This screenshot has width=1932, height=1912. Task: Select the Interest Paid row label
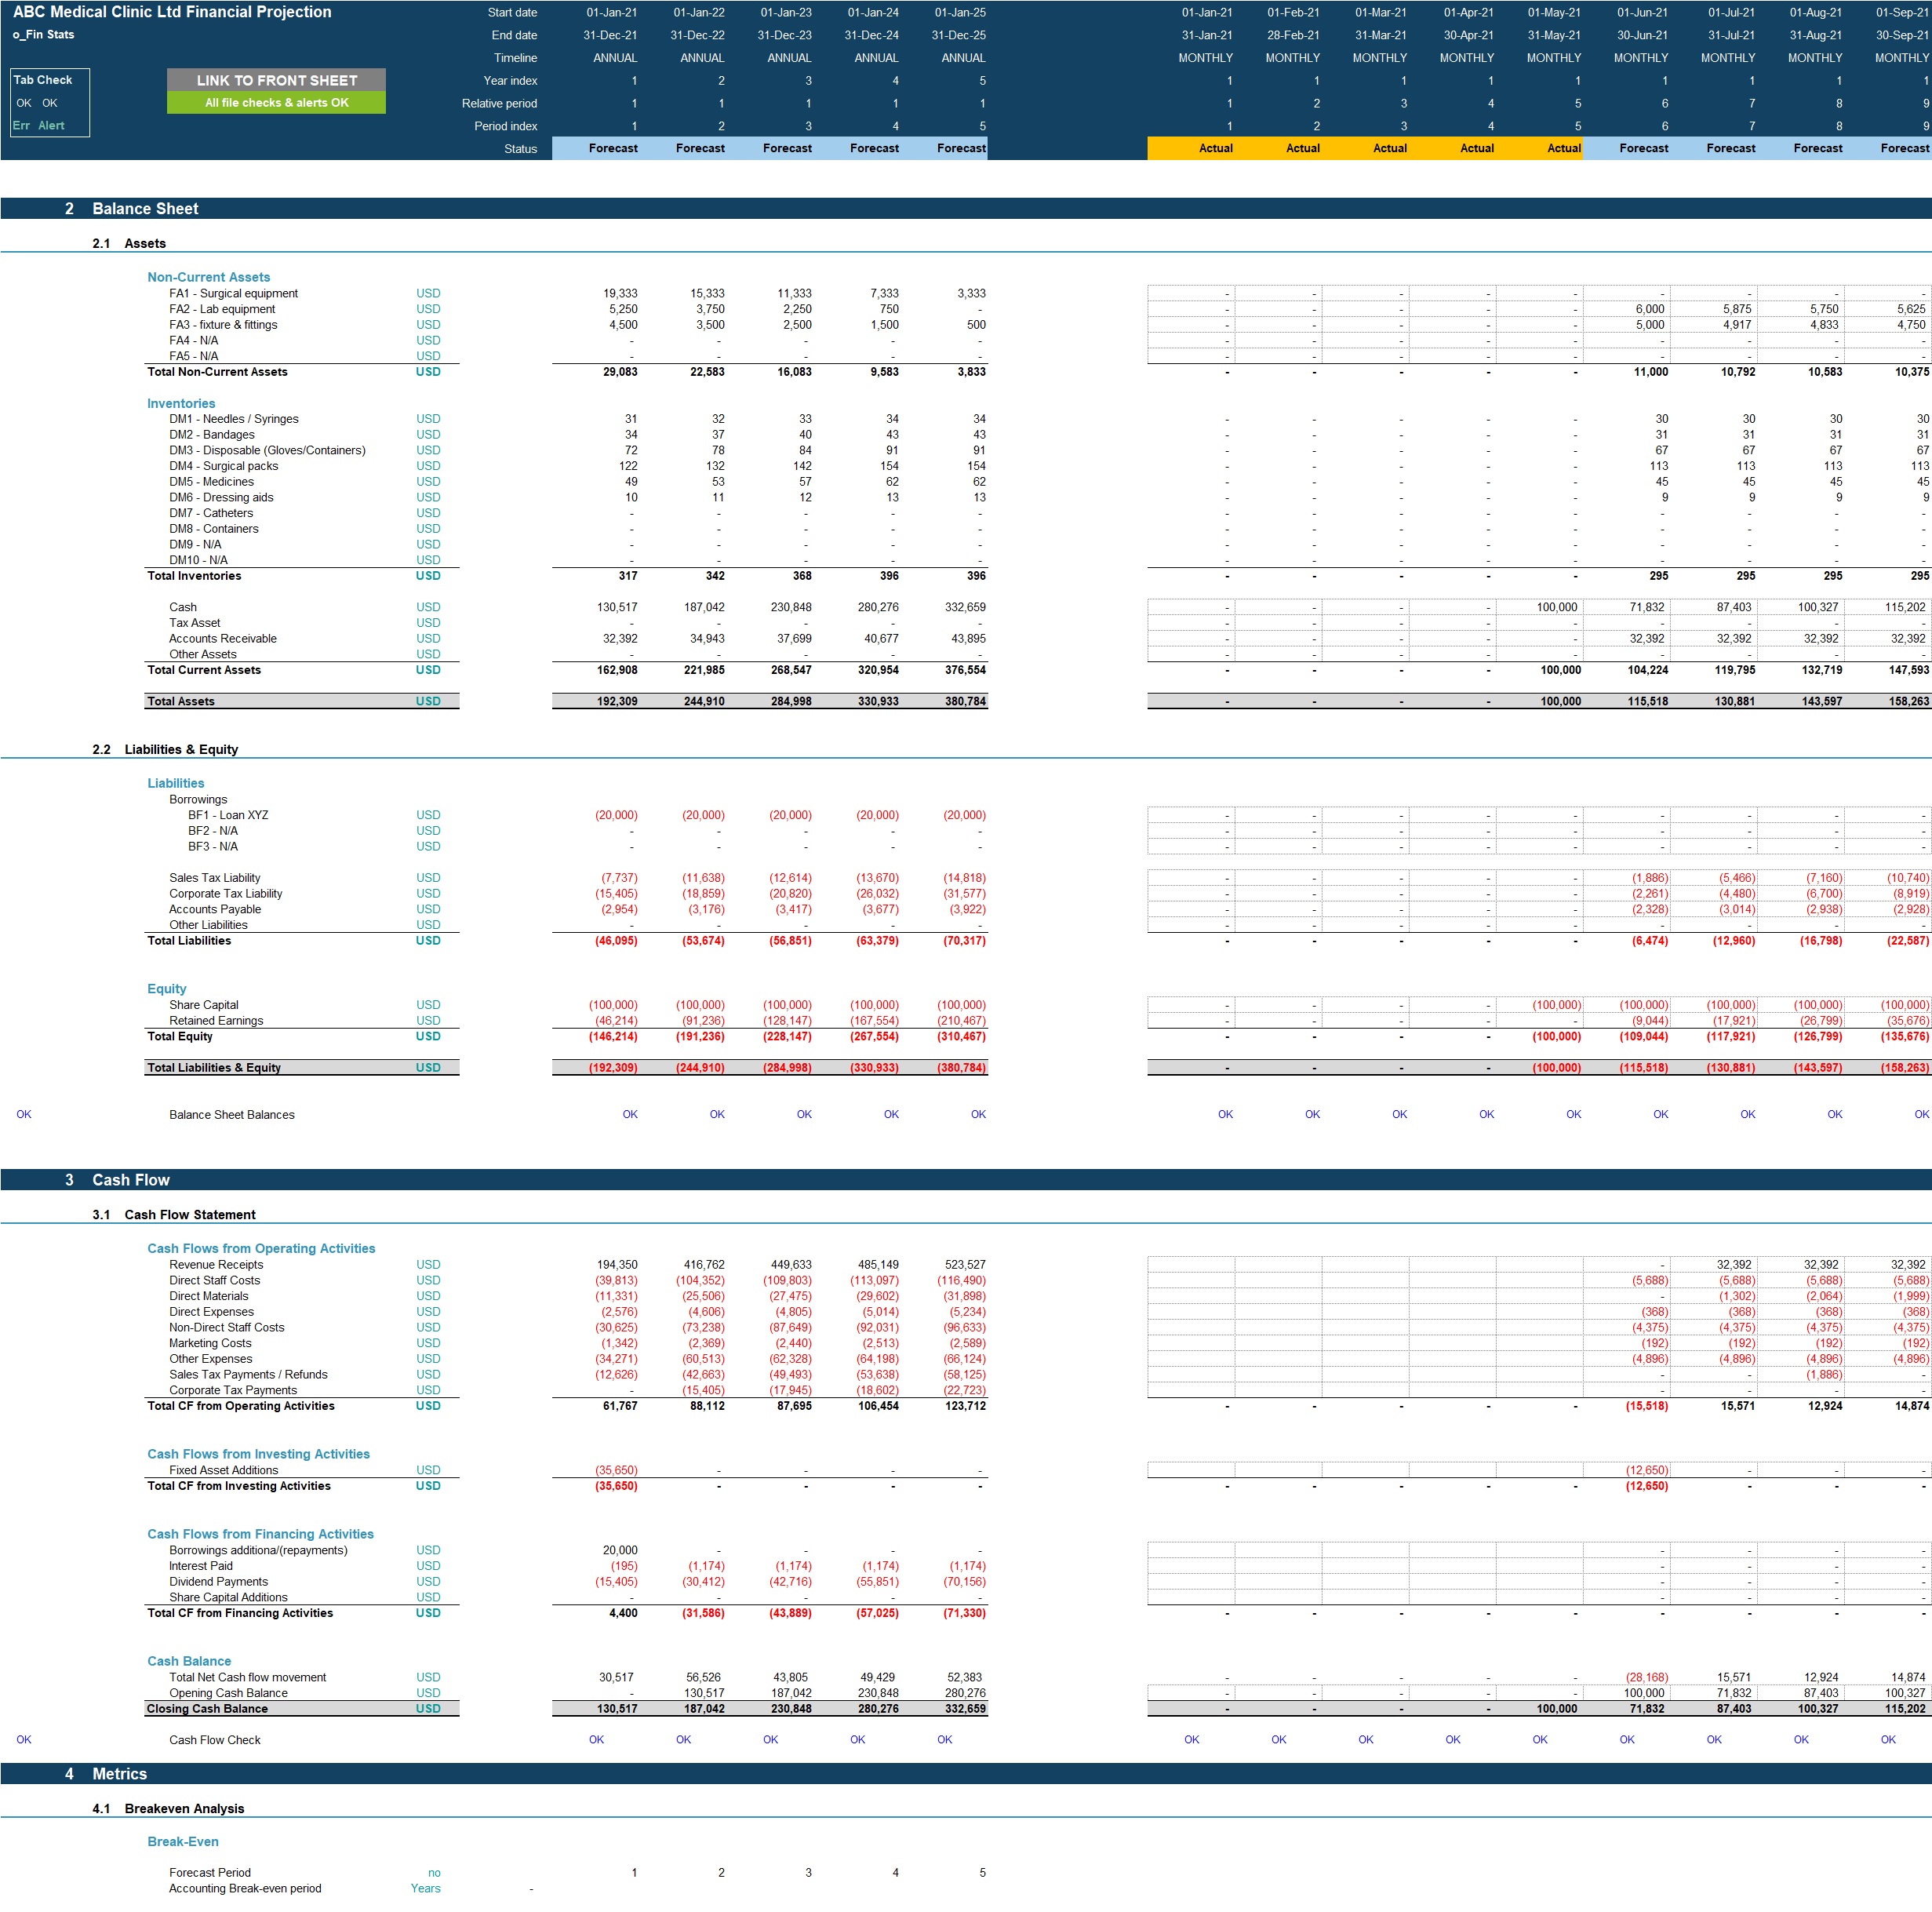(200, 1566)
